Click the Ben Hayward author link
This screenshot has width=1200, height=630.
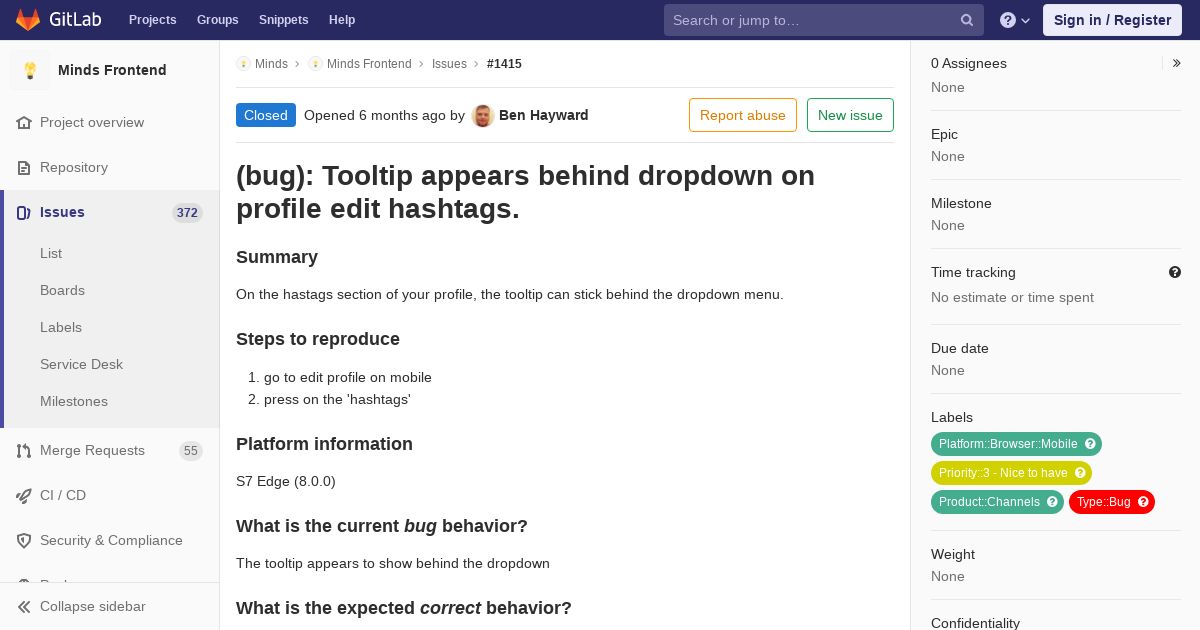(544, 115)
